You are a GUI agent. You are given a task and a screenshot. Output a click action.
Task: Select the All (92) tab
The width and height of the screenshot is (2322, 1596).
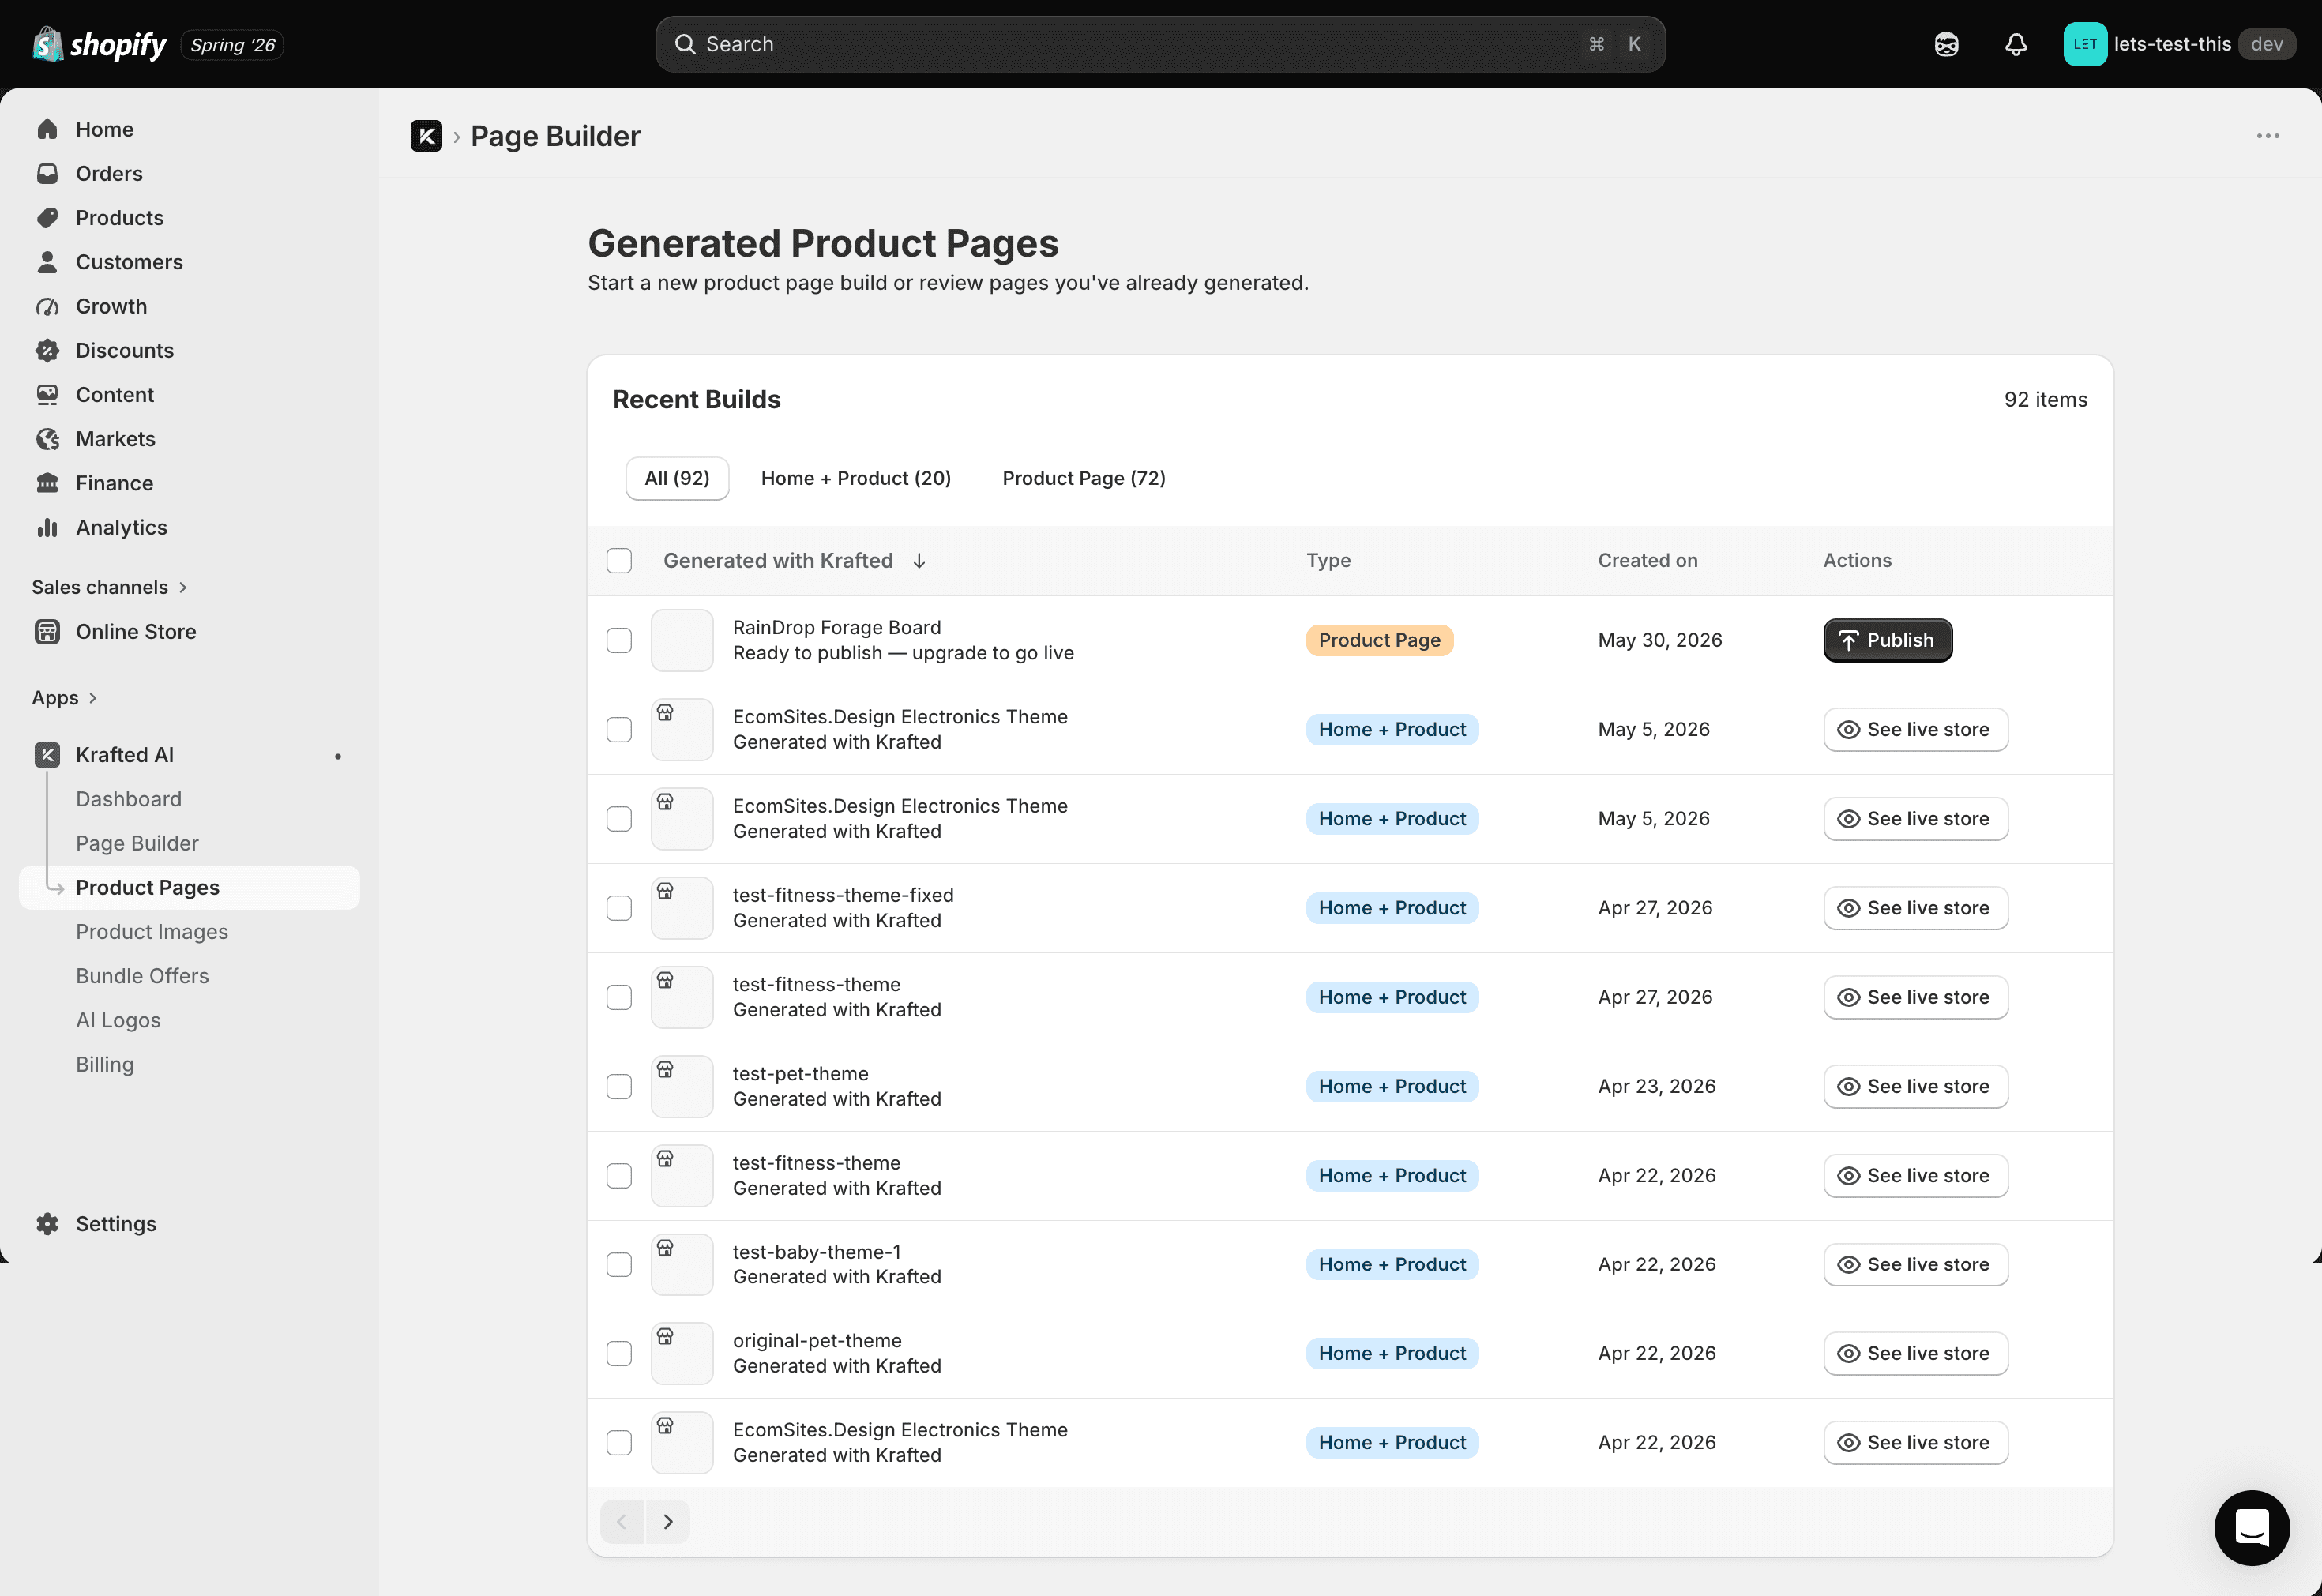677,478
